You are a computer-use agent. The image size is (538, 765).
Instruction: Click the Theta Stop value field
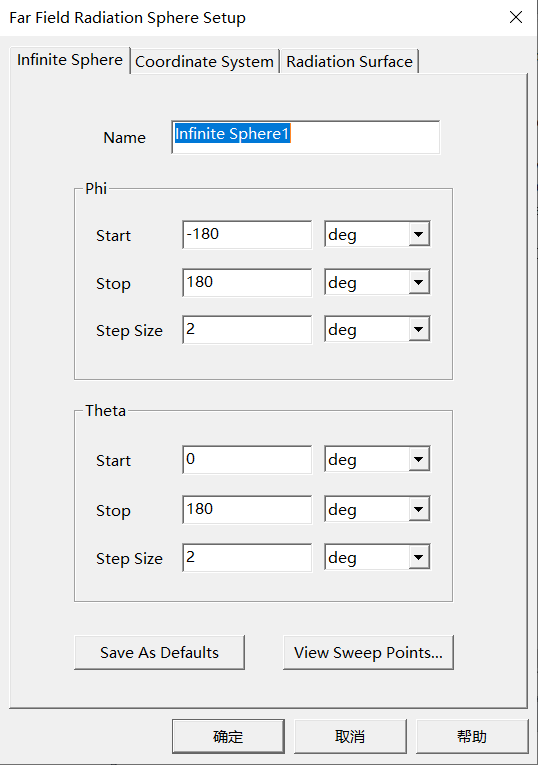click(247, 510)
